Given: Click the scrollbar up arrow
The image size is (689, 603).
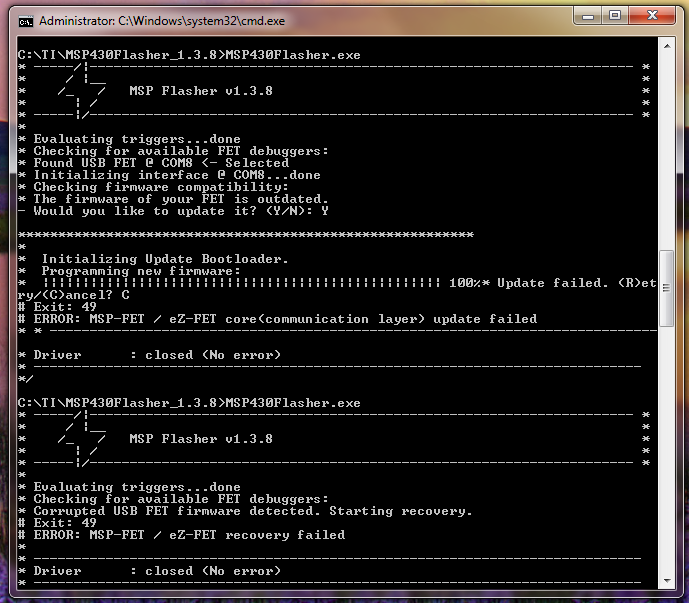Looking at the screenshot, I should [x=667, y=46].
